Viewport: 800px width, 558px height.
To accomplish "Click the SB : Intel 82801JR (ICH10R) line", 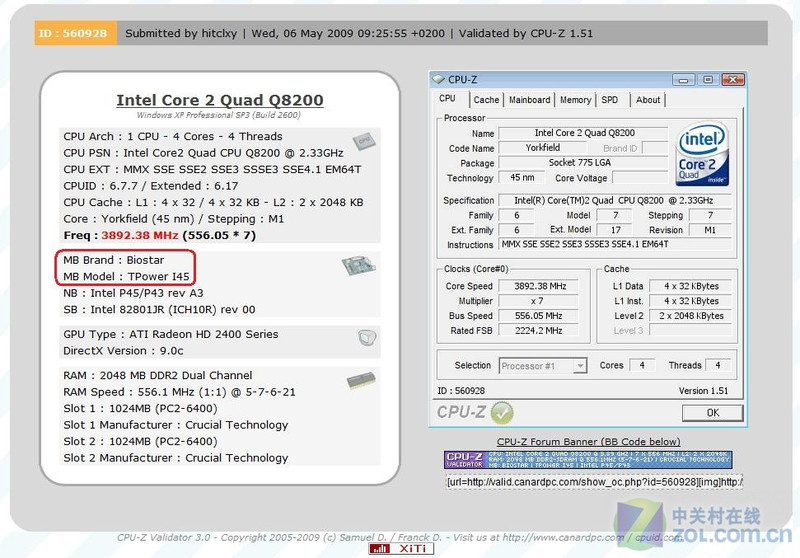I will point(159,310).
